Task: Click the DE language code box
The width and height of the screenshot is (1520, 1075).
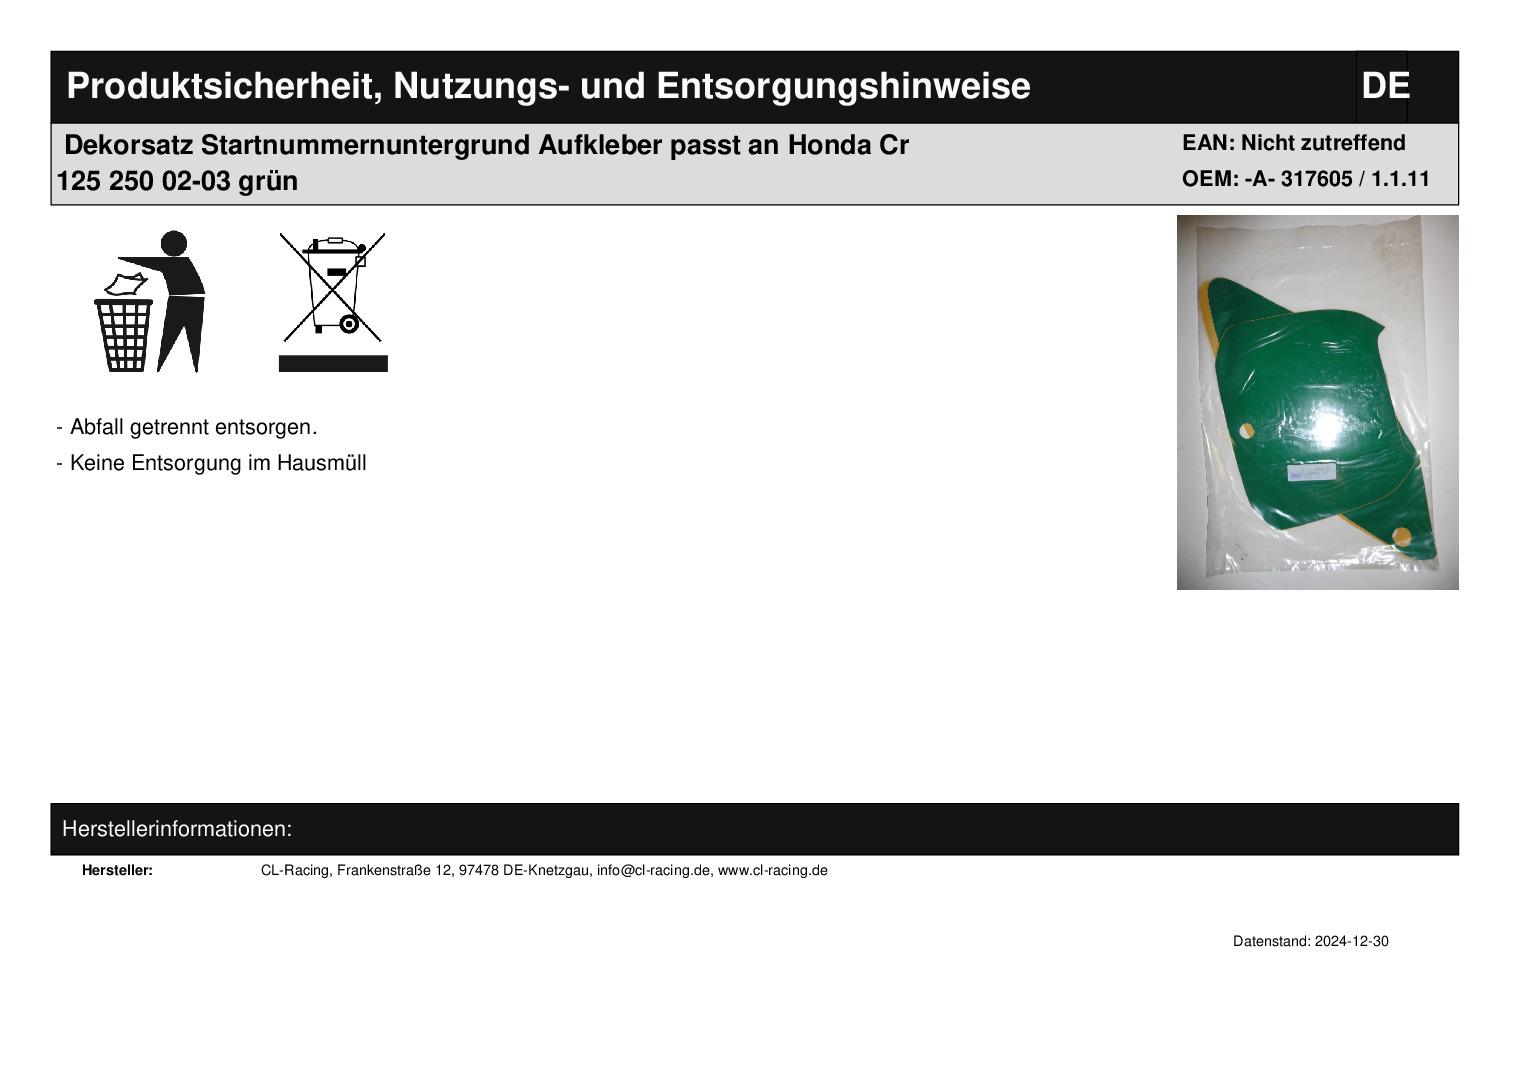Action: (1383, 87)
